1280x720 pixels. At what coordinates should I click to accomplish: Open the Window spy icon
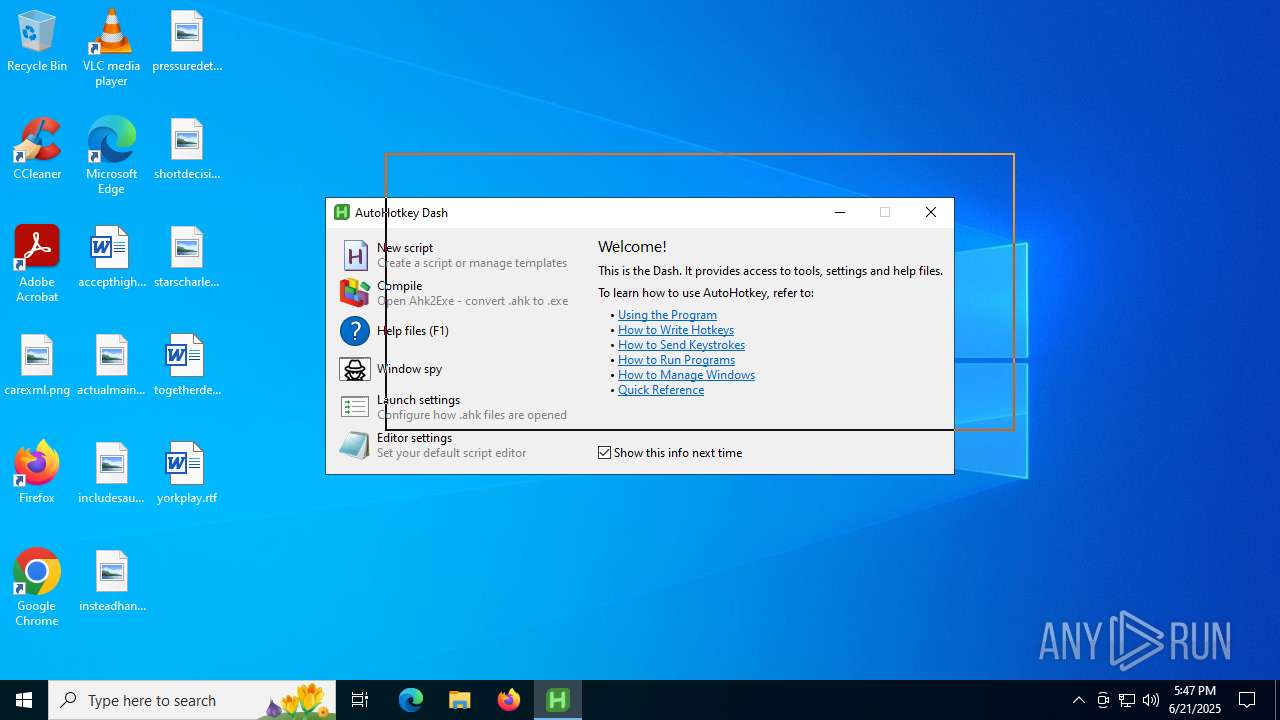coord(355,369)
